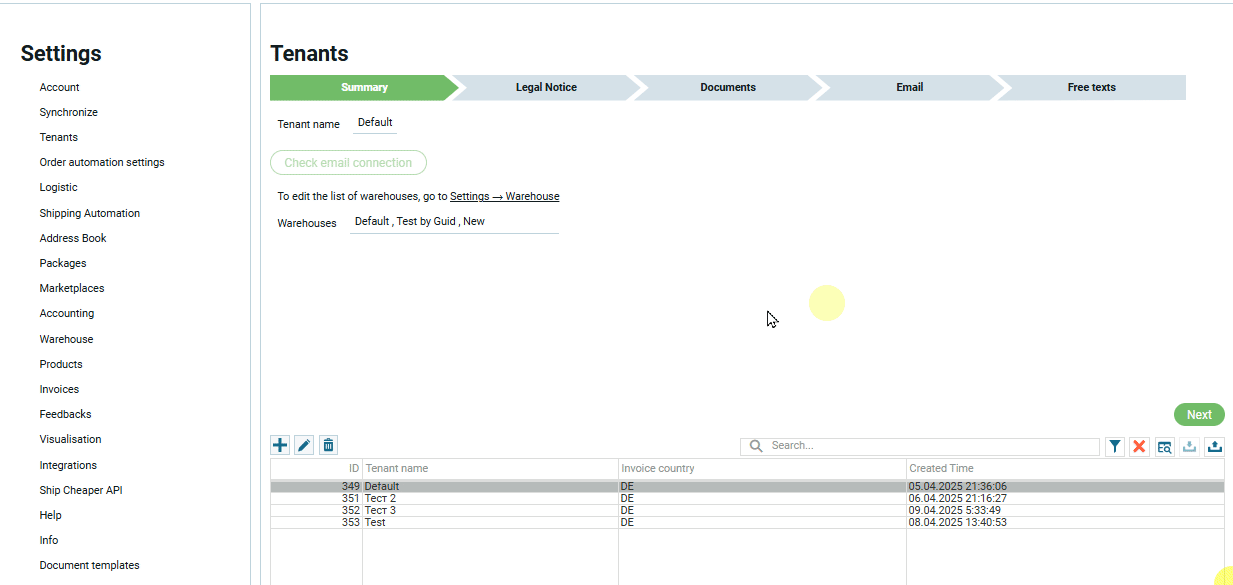Click the advanced search panel icon

pos(1164,447)
